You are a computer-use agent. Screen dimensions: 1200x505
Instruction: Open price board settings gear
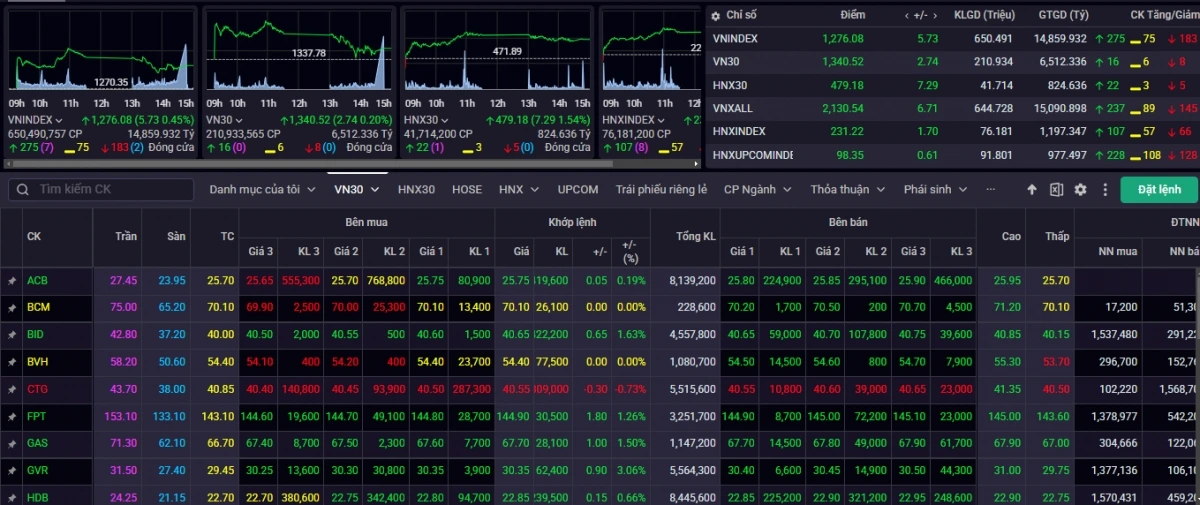click(1080, 189)
